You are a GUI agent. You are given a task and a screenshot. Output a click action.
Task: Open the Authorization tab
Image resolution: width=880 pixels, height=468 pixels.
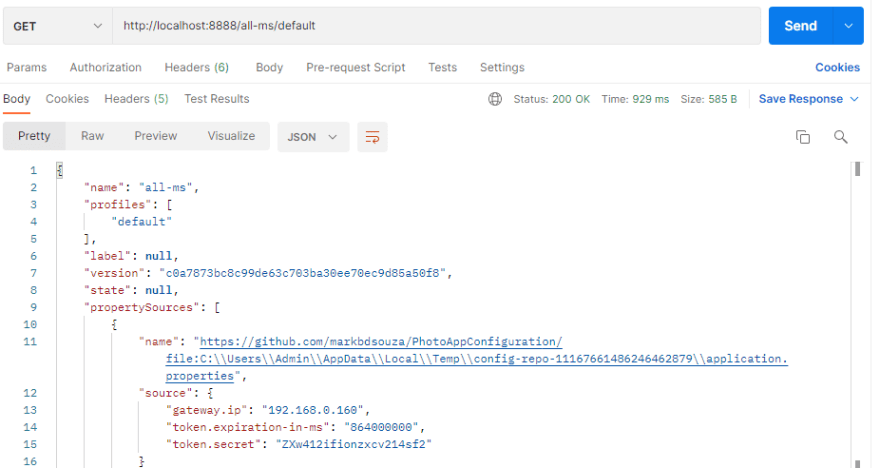point(106,68)
